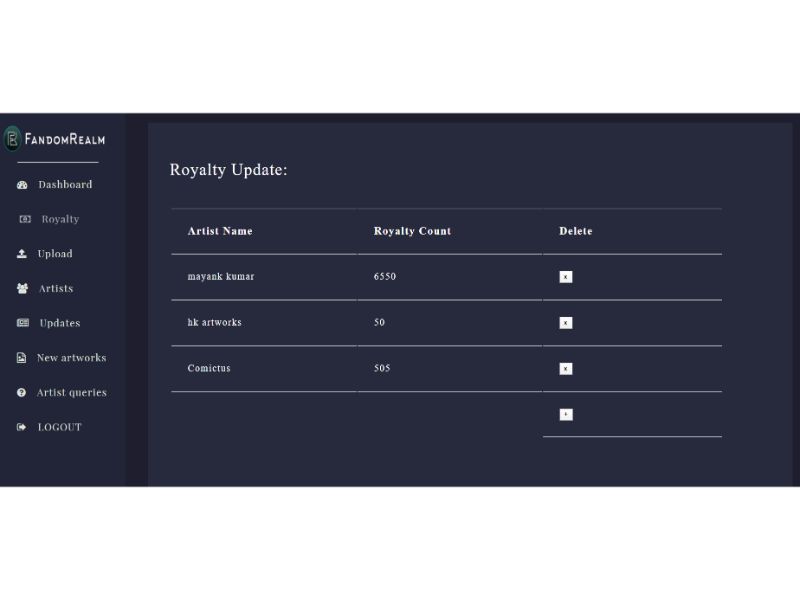Click the Updates card icon
Screen dimensions: 800x600
pos(22,323)
